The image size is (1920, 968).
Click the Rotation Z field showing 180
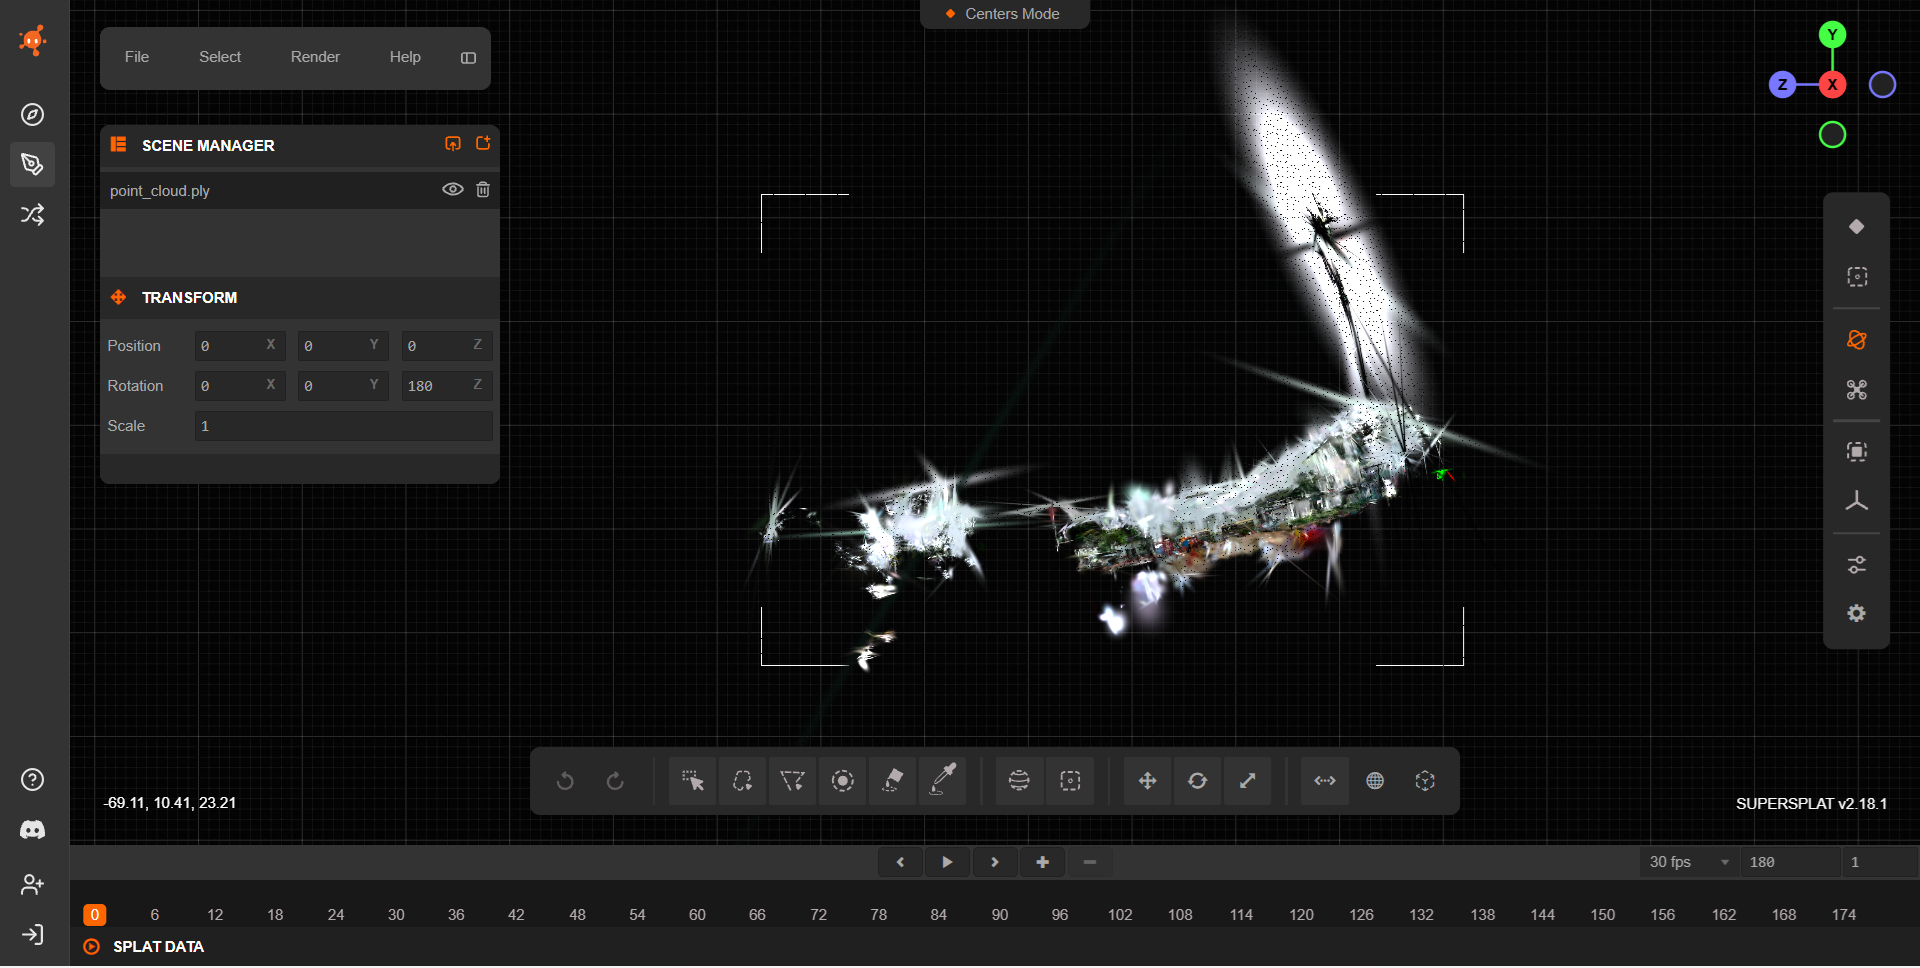(x=447, y=386)
